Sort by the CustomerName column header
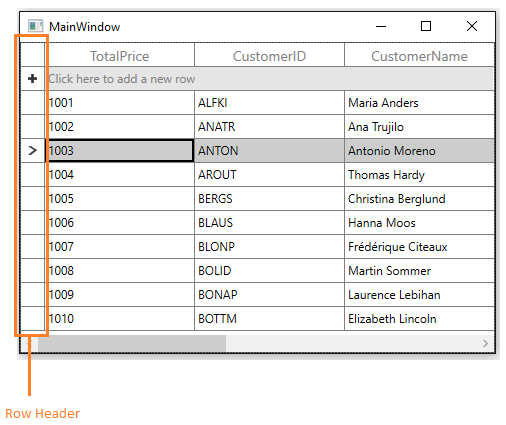 tap(419, 55)
